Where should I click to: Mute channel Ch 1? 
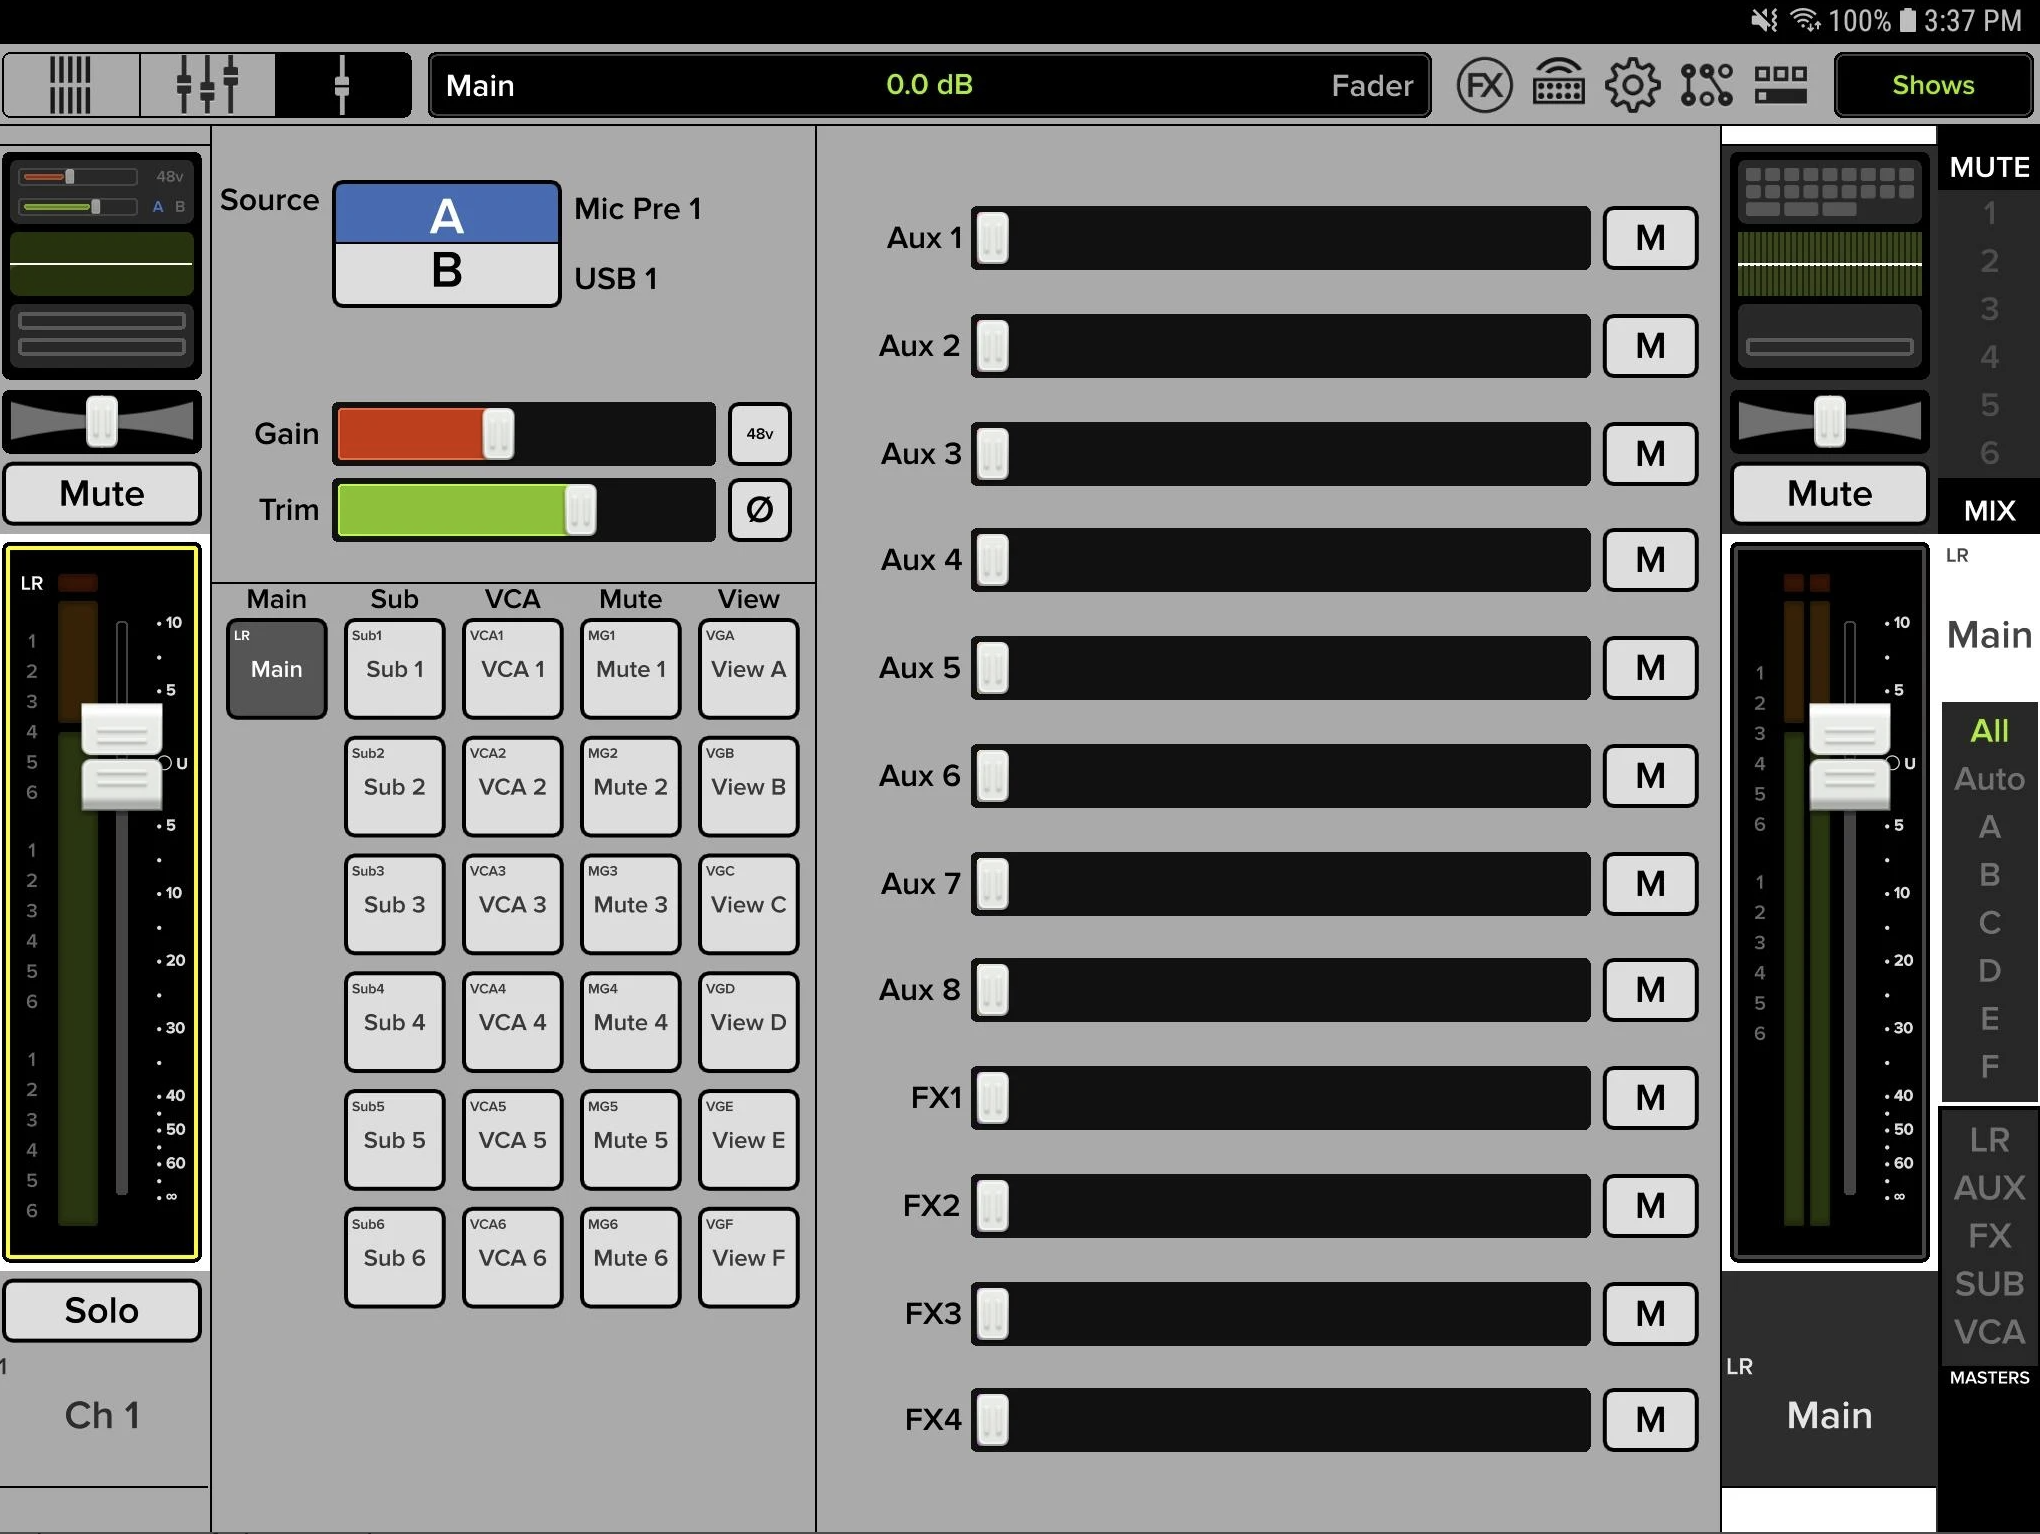(101, 493)
